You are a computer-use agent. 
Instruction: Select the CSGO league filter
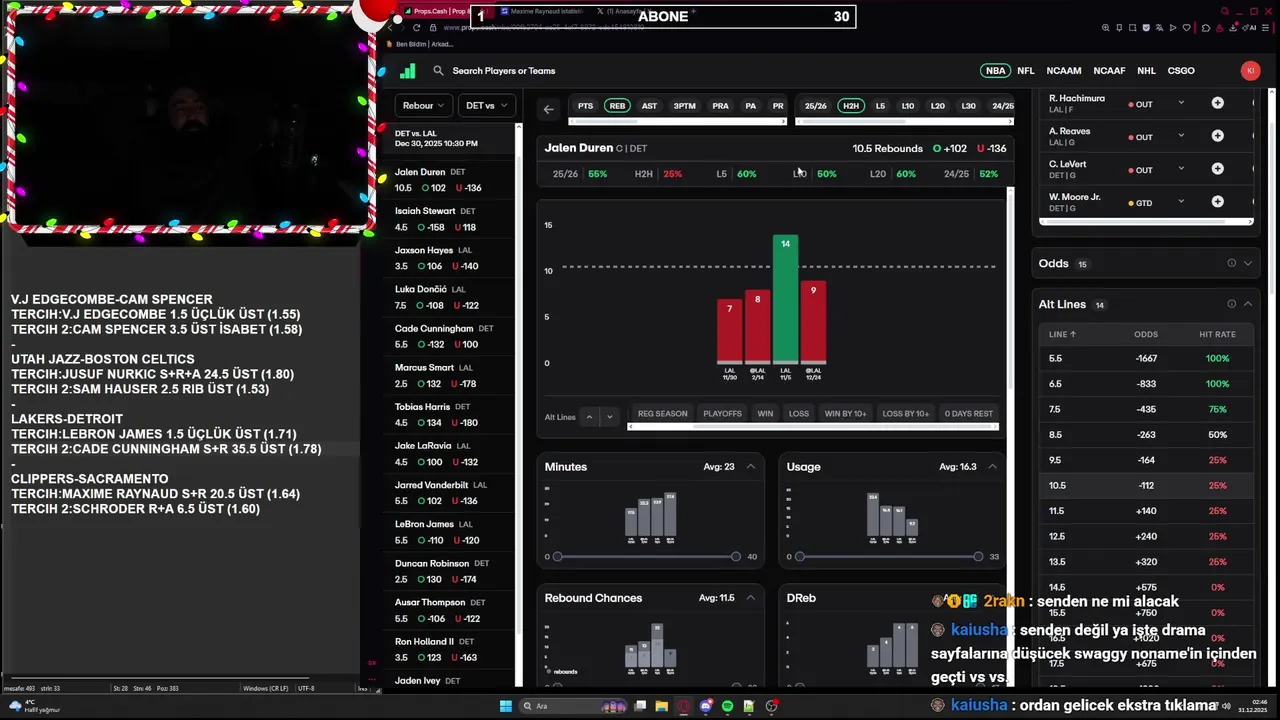[x=1181, y=71]
